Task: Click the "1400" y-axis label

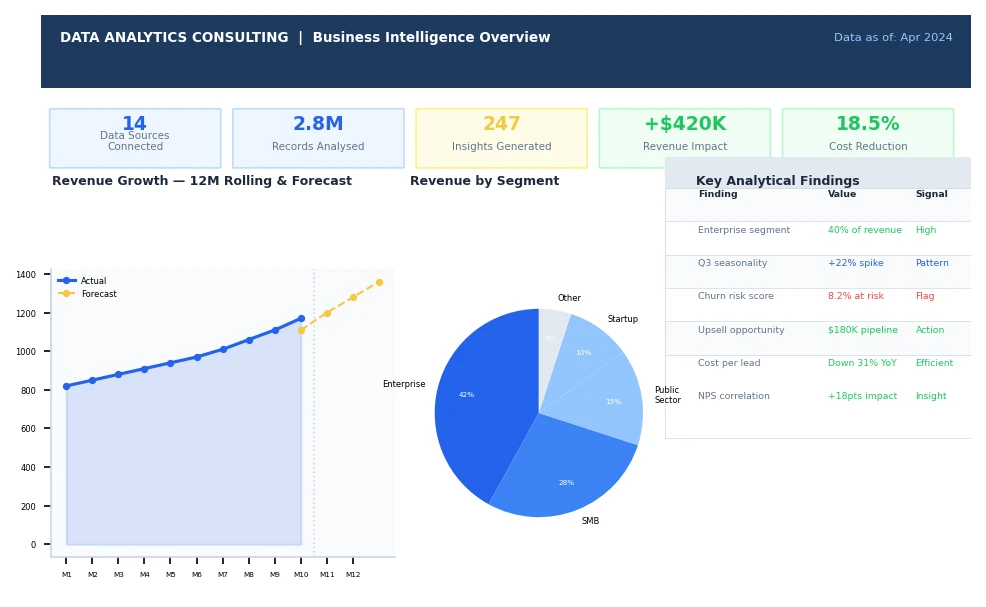Action: (x=26, y=274)
